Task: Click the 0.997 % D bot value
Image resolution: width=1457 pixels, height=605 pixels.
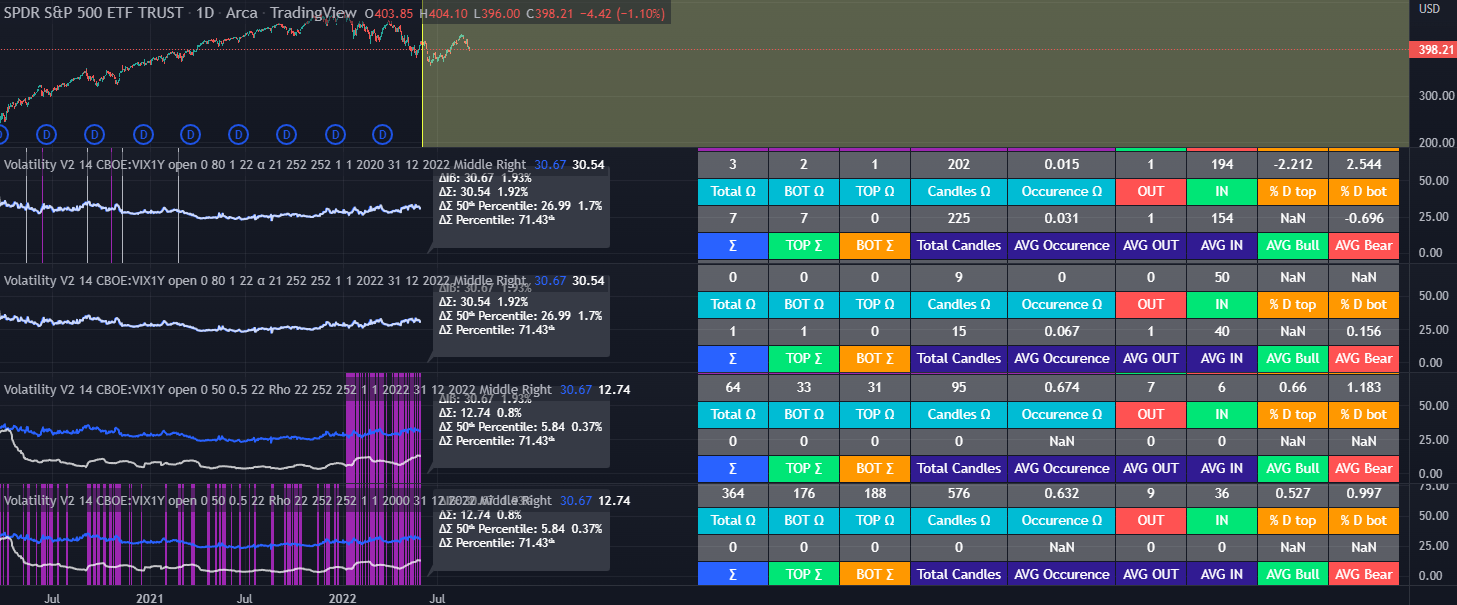Action: click(1364, 493)
